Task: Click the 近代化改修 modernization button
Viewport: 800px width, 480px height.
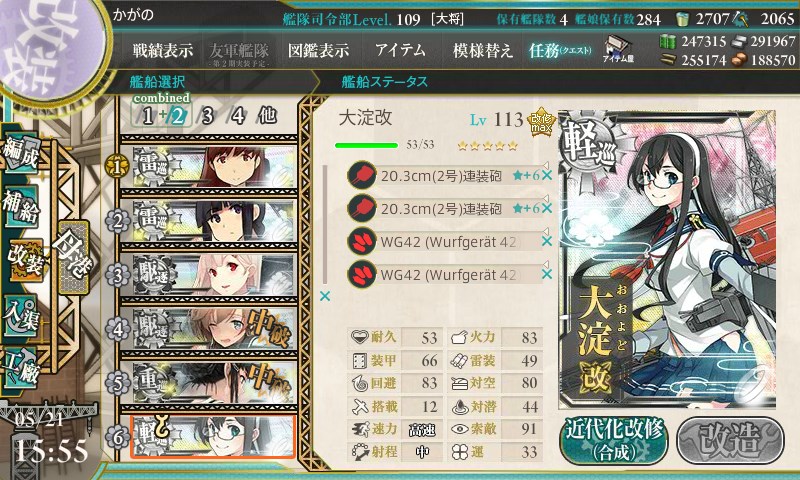Action: (614, 441)
